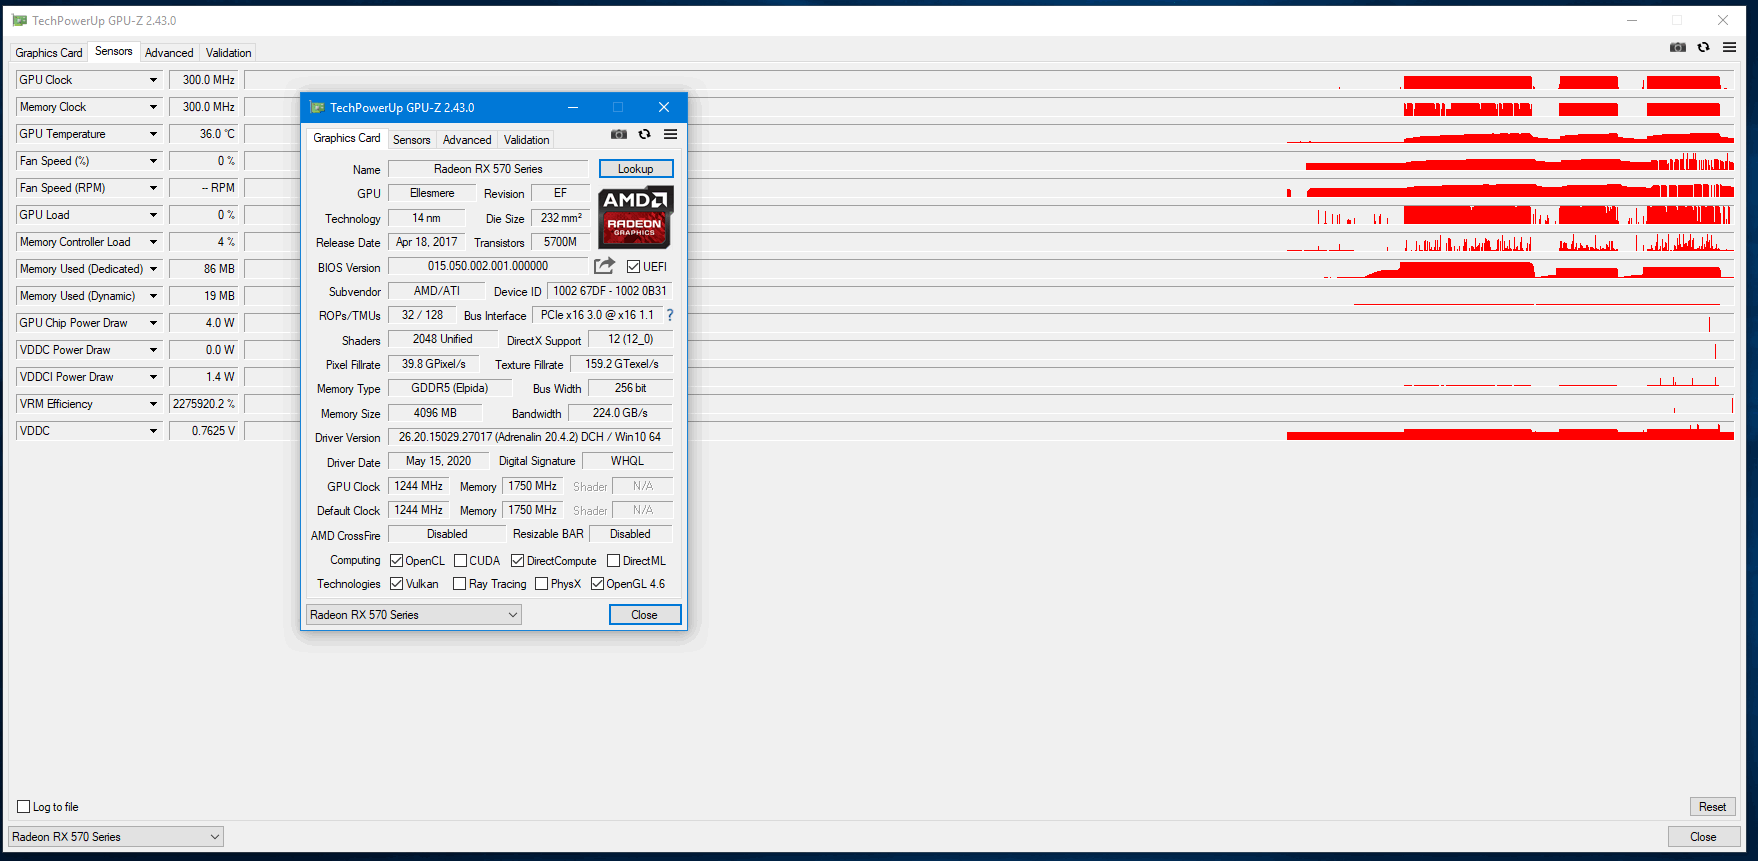Viewport: 1758px width, 861px height.
Task: Open the Fan Speed (RPM) sensor dropdown
Action: tap(153, 188)
